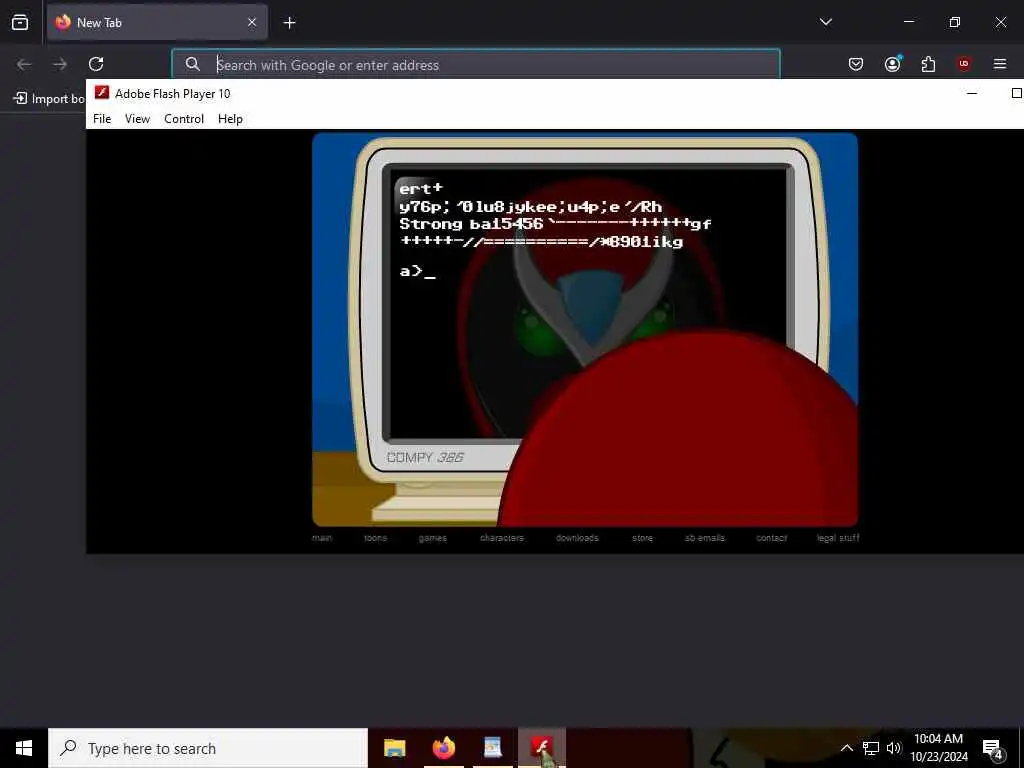Viewport: 1024px width, 768px height.
Task: Open the network status tray icon
Action: tap(871, 748)
